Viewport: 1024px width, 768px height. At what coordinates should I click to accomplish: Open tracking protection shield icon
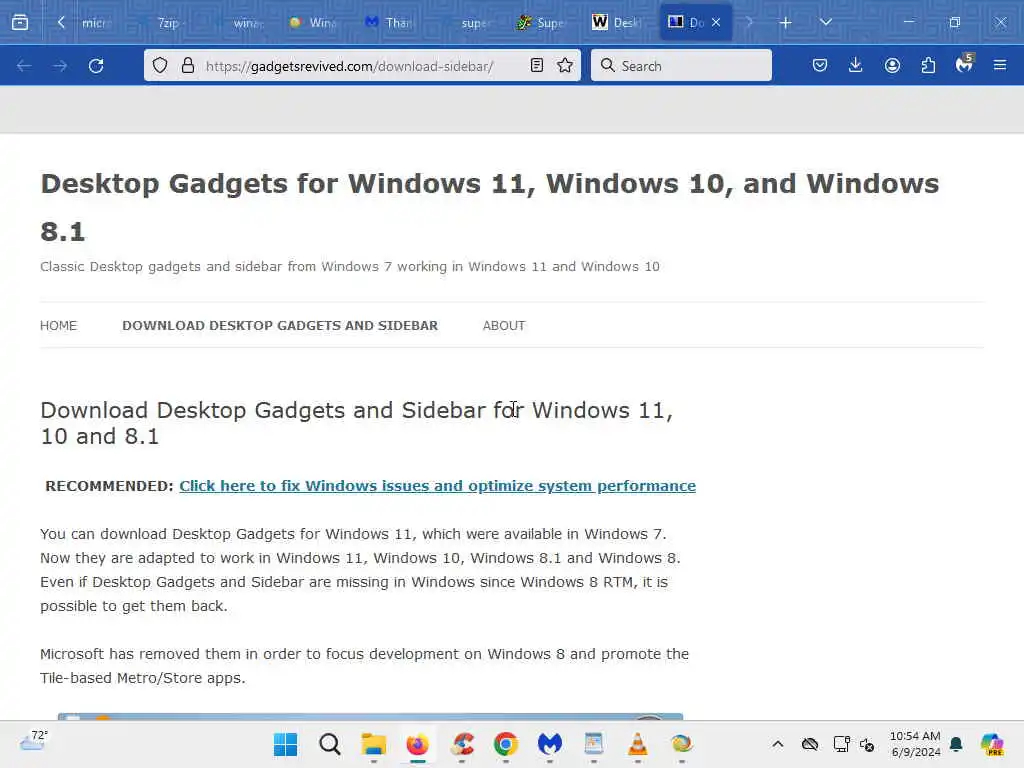tap(160, 65)
